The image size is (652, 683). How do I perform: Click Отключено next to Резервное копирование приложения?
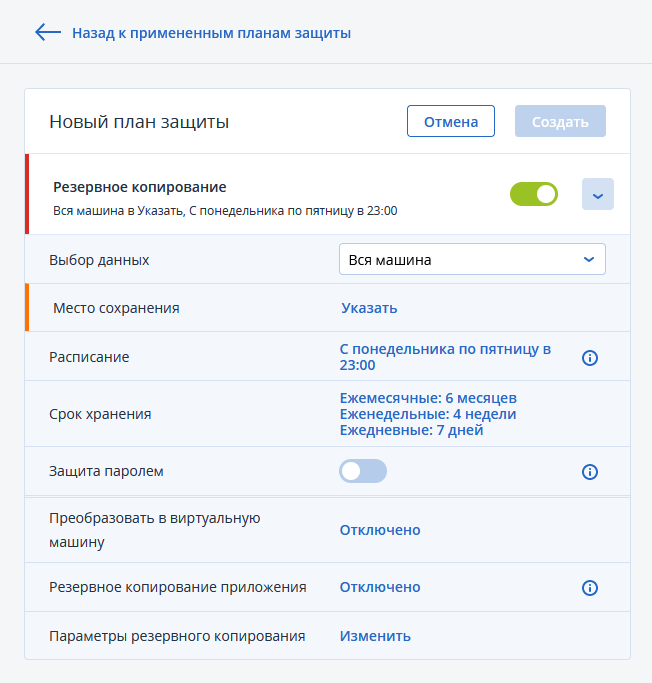pos(380,587)
